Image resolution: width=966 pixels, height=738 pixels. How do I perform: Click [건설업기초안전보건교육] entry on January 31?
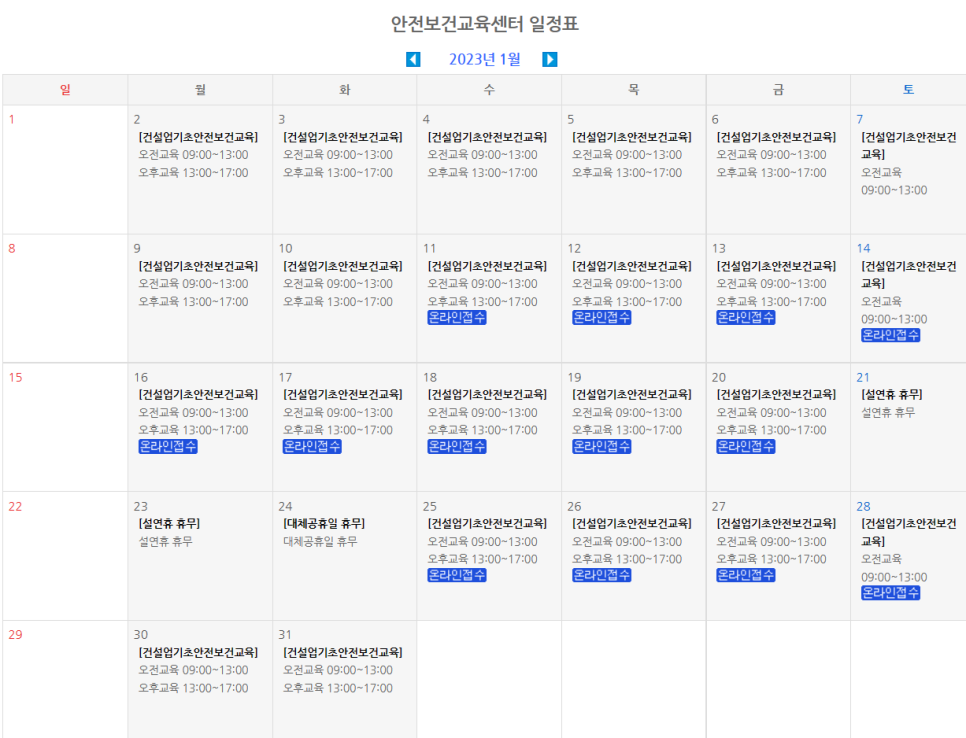343,652
